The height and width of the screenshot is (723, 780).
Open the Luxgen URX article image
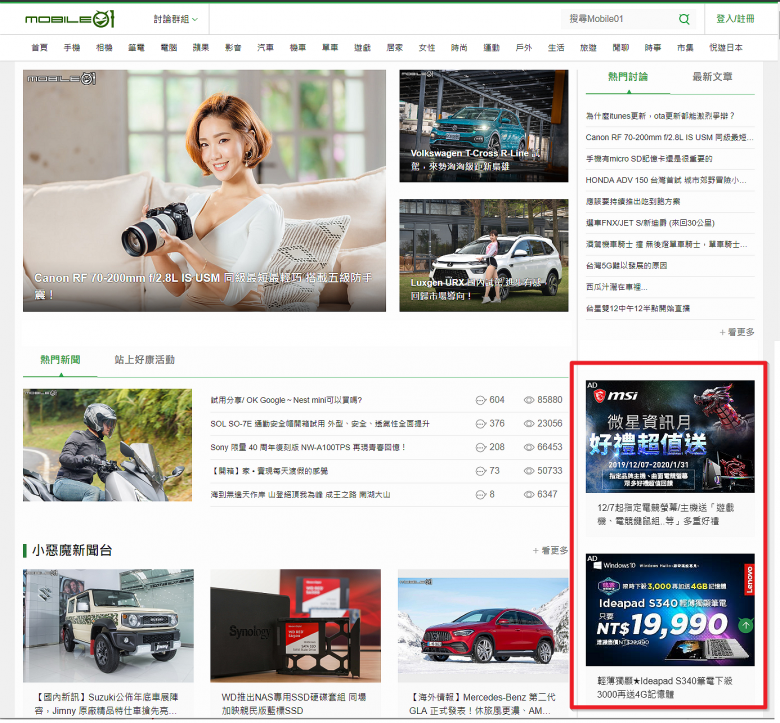pos(484,256)
